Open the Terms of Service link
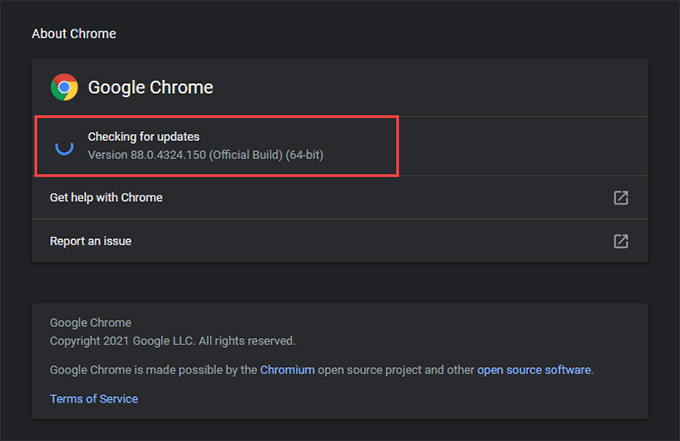The width and height of the screenshot is (680, 441). 94,399
